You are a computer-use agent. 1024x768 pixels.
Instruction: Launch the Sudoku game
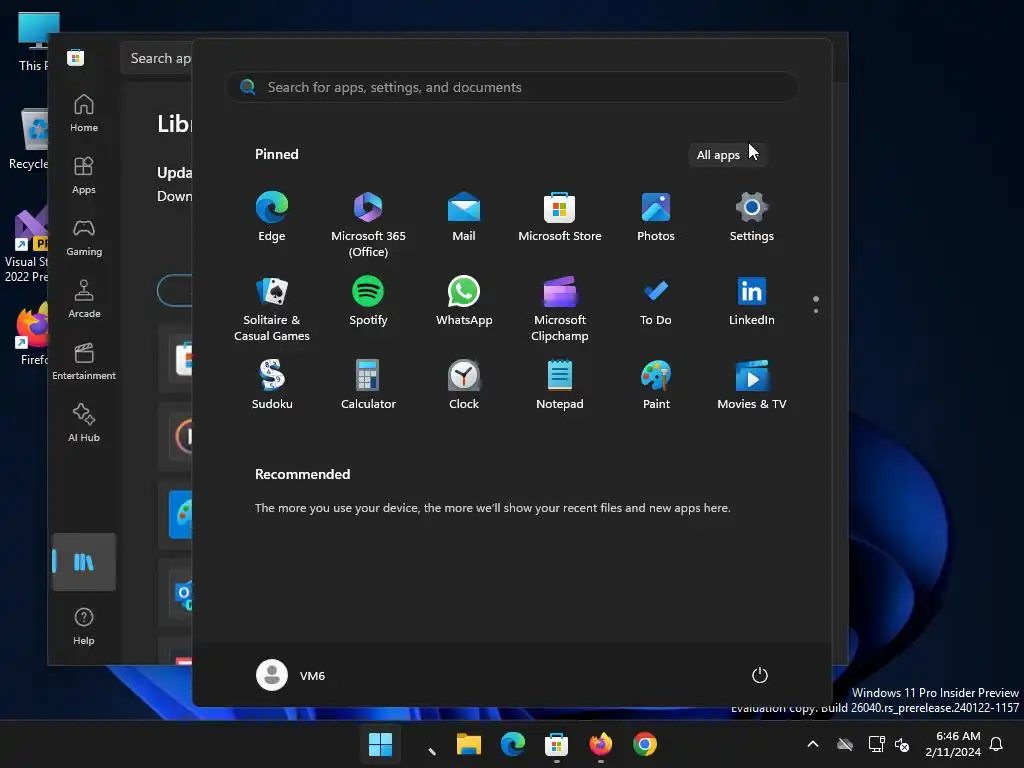272,385
